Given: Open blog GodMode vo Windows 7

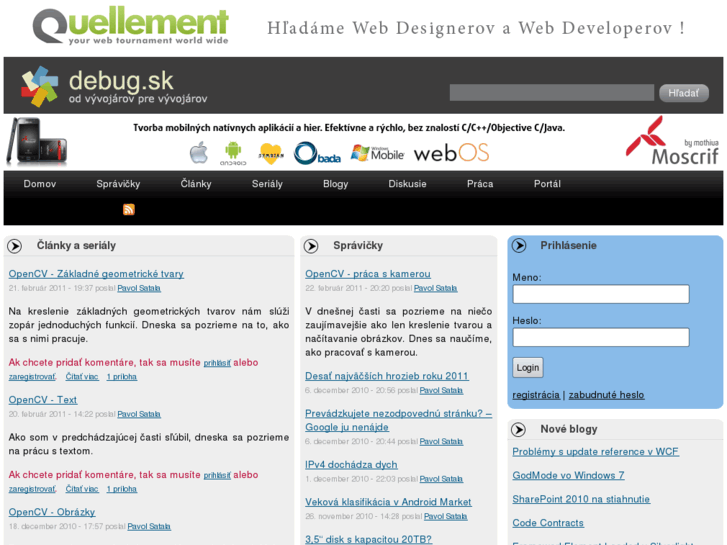Looking at the screenshot, I should (568, 475).
